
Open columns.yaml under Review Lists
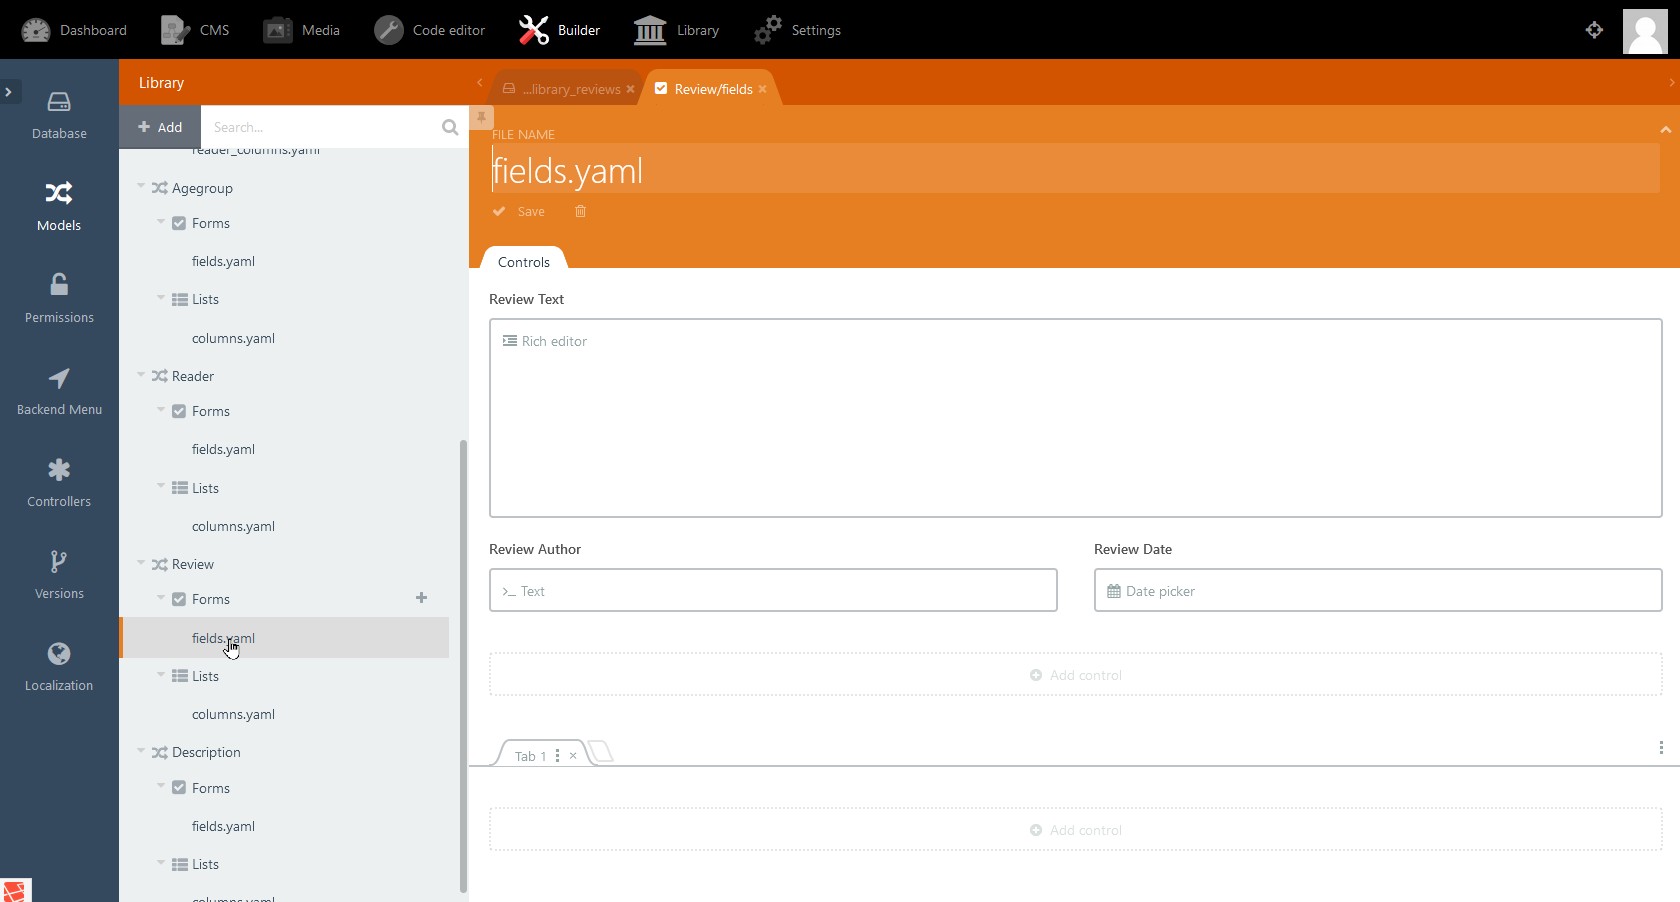coord(233,714)
